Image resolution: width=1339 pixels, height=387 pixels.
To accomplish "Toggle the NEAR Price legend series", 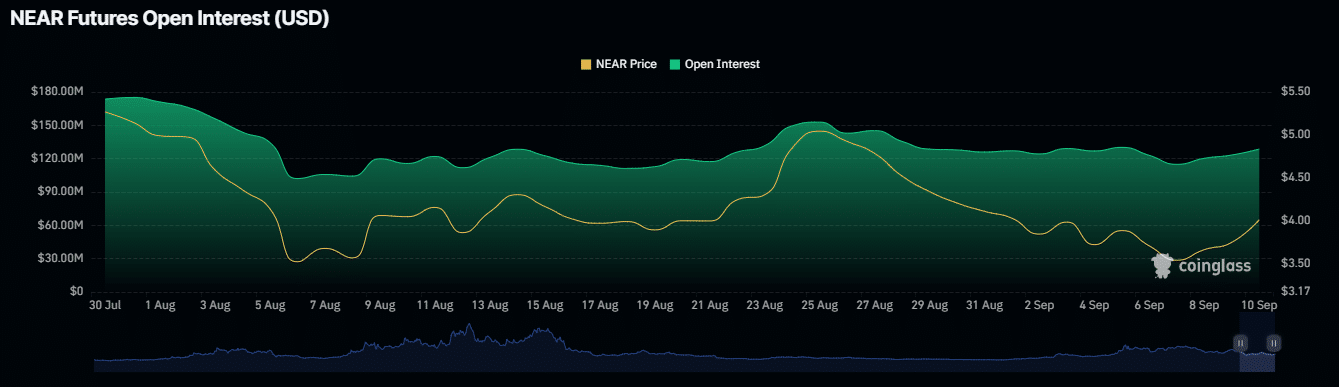I will [x=618, y=64].
